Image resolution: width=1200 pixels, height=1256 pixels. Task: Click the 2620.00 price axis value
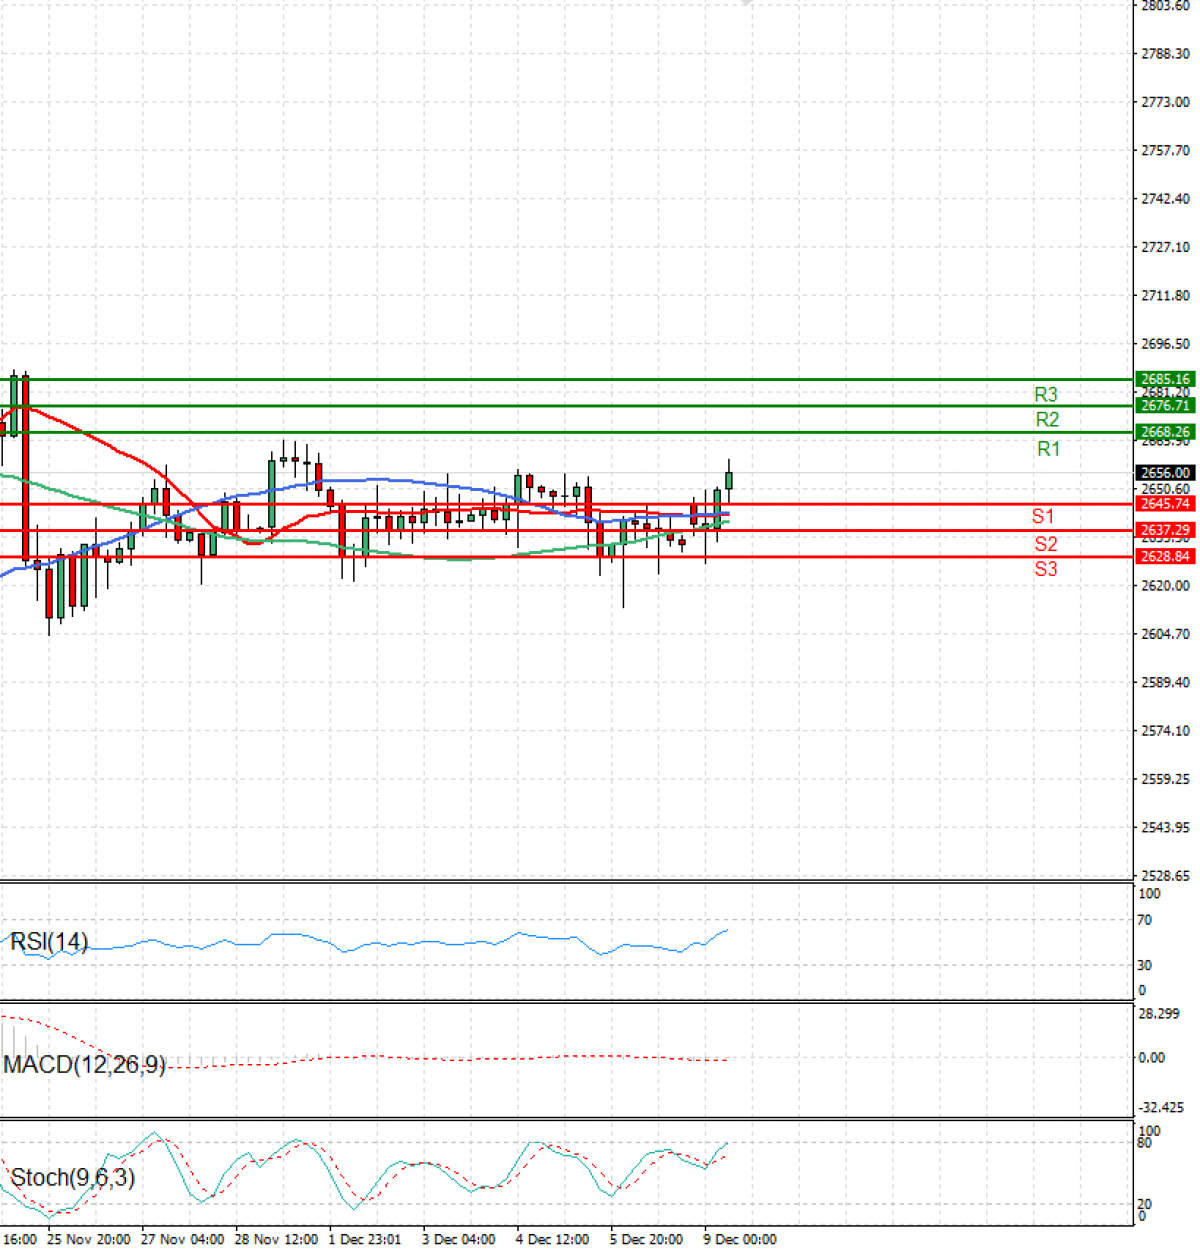[x=1165, y=586]
